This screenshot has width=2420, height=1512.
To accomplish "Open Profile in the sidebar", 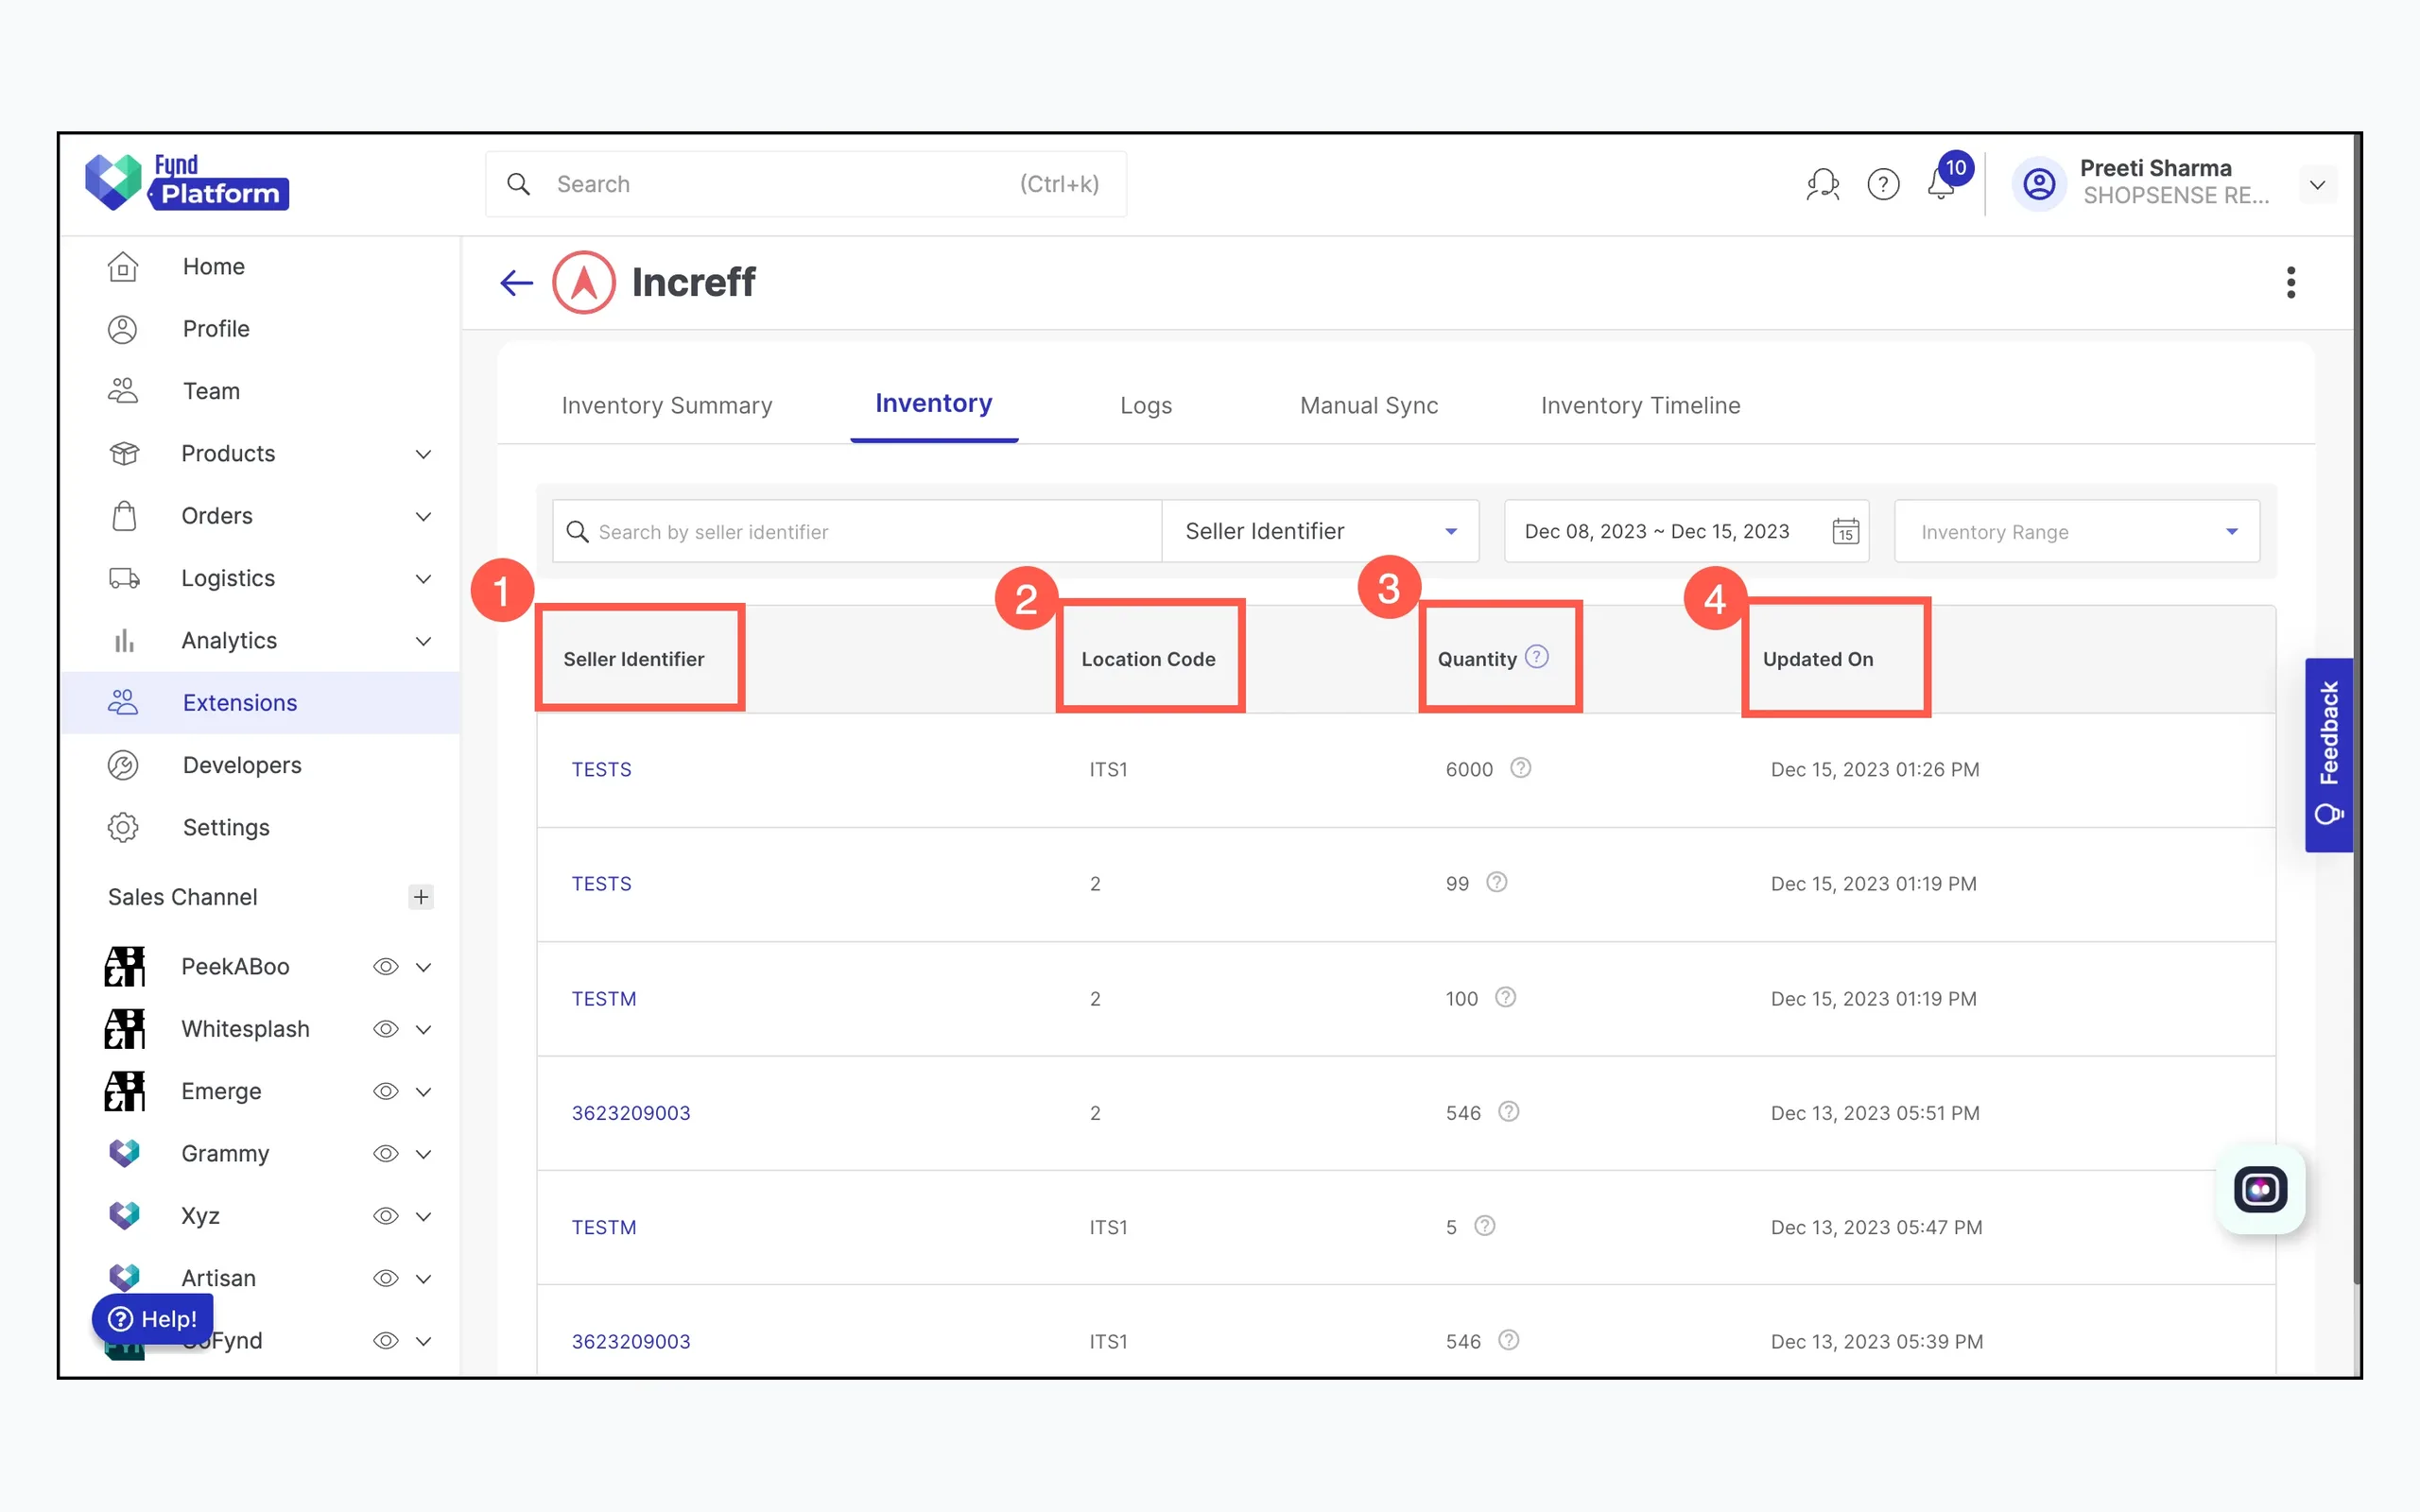I will point(260,329).
